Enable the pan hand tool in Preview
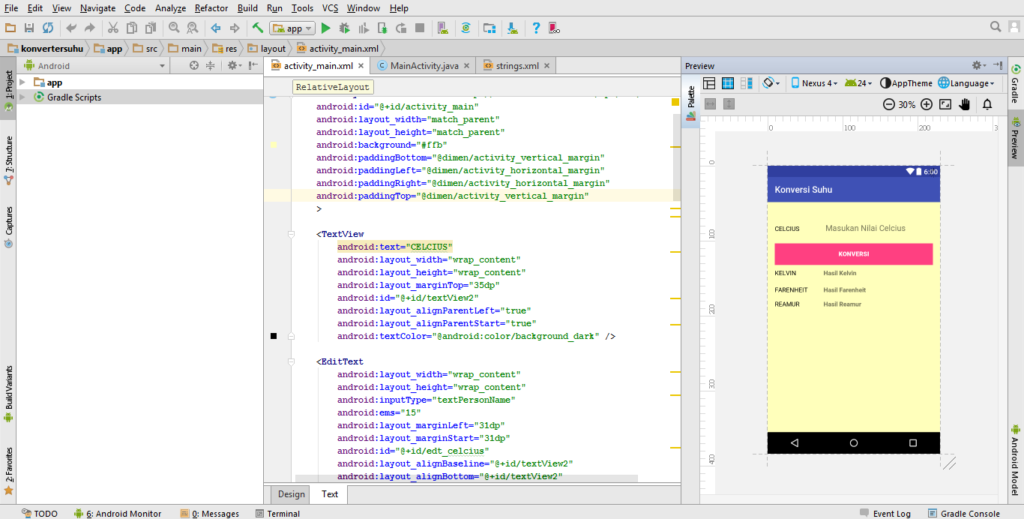This screenshot has width=1024, height=519. pos(965,104)
